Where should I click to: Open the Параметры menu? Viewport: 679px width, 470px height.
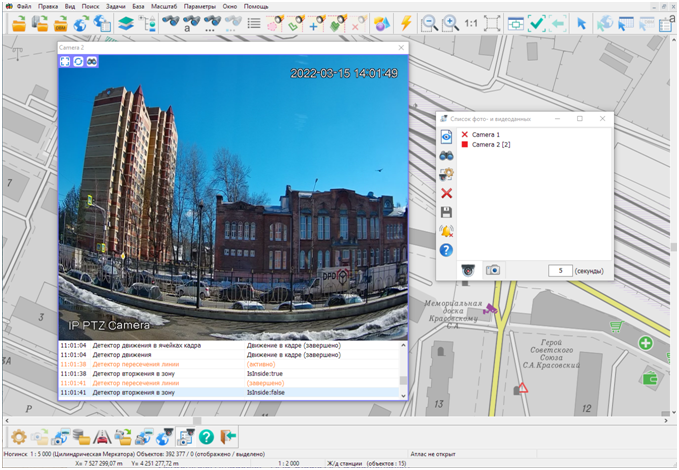click(x=200, y=6)
